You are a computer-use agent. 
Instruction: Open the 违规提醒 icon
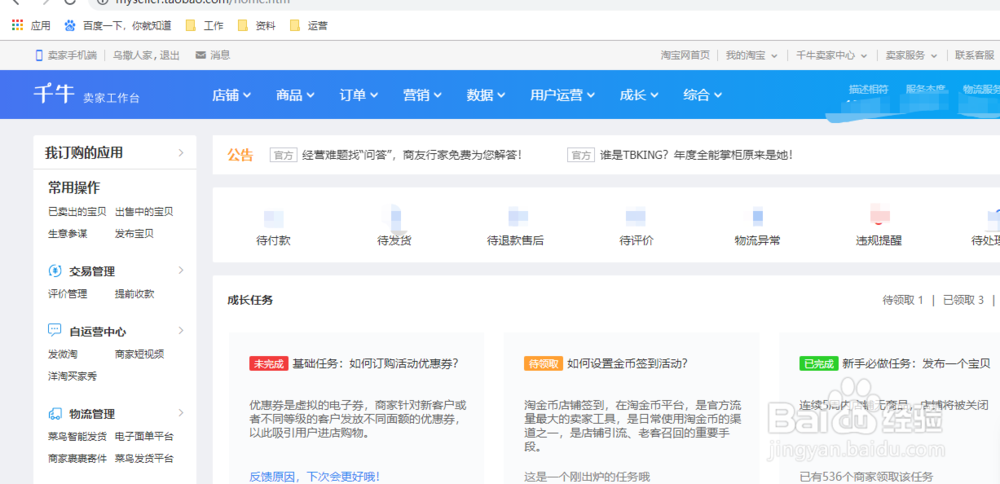click(879, 216)
